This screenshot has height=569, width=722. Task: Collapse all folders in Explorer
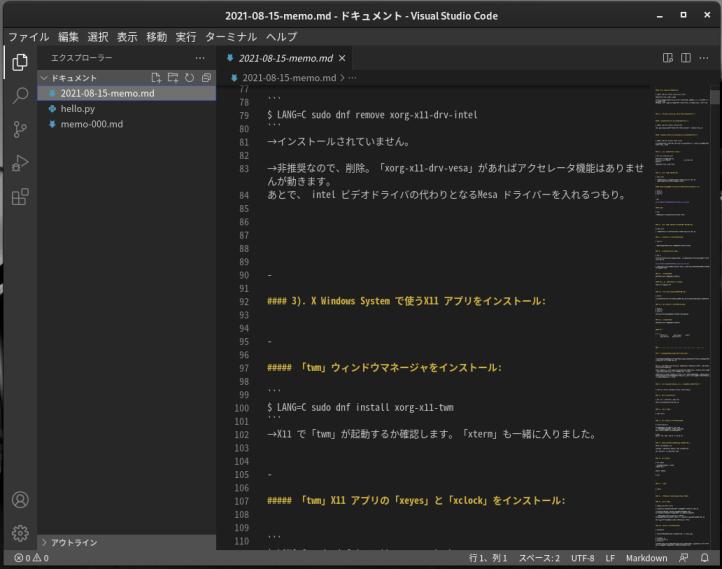[206, 77]
